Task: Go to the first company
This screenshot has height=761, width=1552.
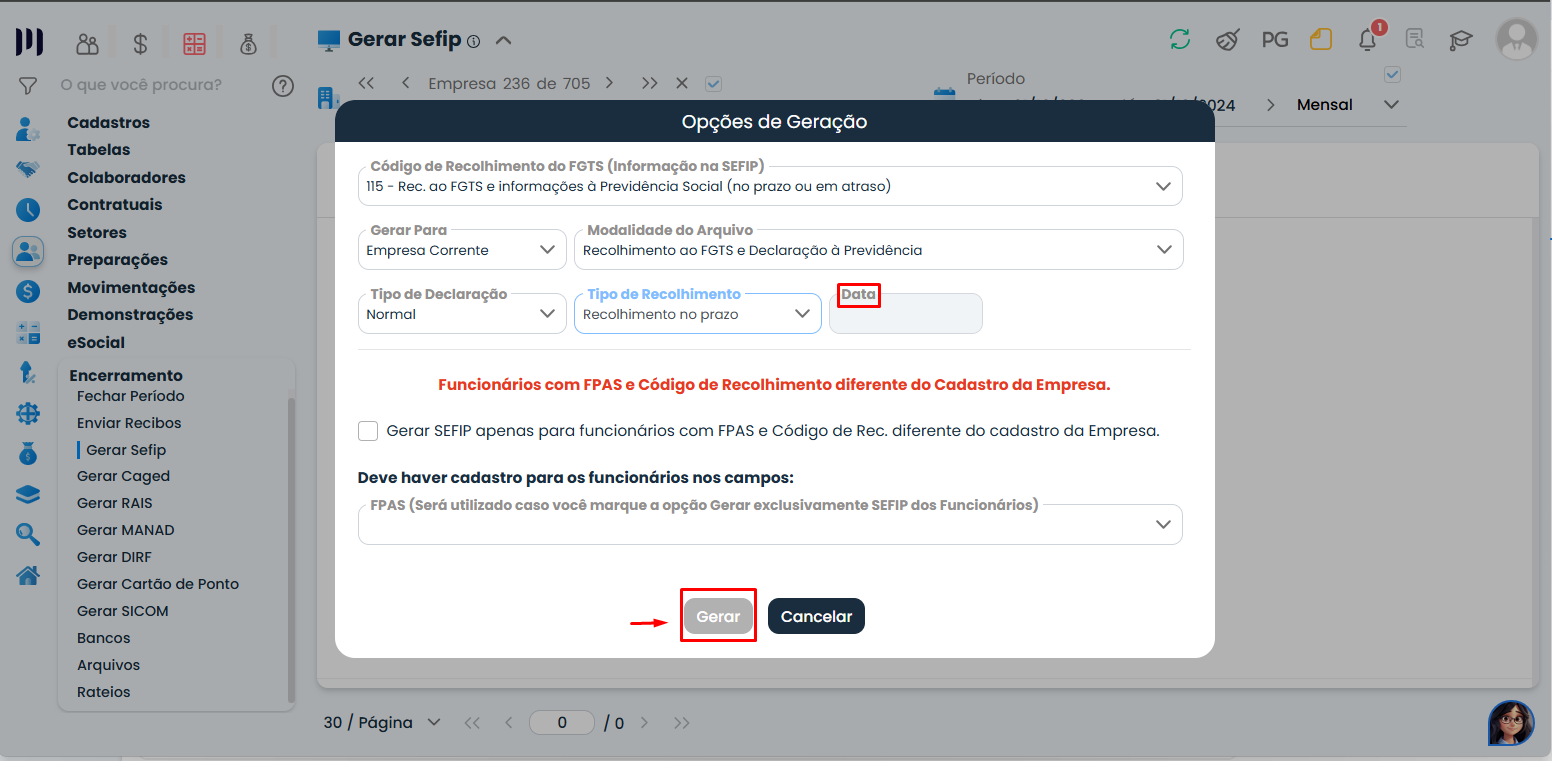Action: tap(366, 83)
